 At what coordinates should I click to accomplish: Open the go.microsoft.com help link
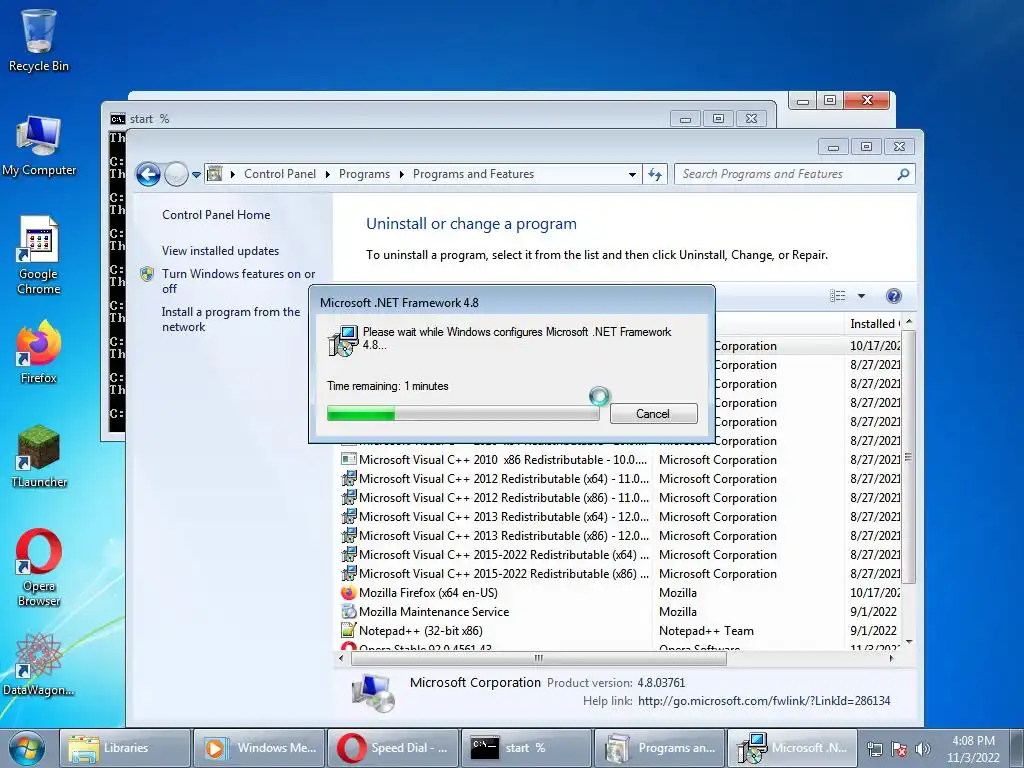tap(764, 701)
